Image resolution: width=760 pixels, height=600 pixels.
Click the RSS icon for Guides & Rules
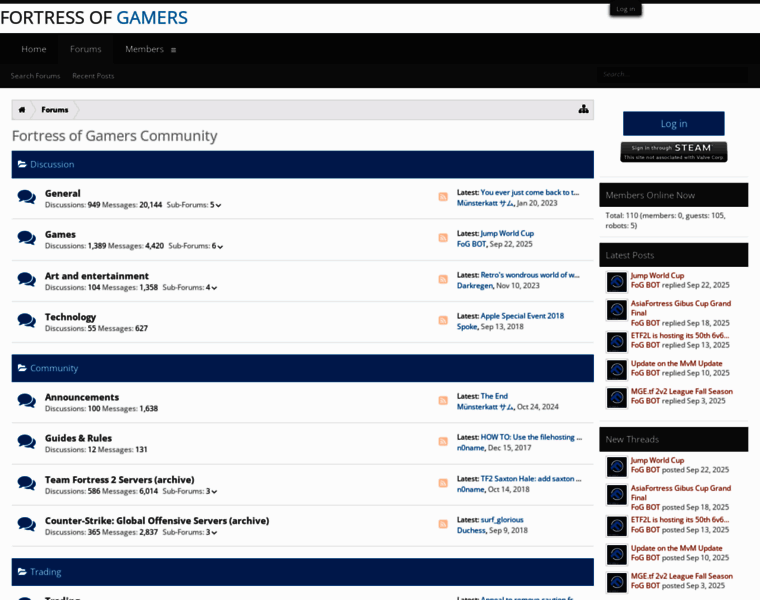(x=443, y=442)
